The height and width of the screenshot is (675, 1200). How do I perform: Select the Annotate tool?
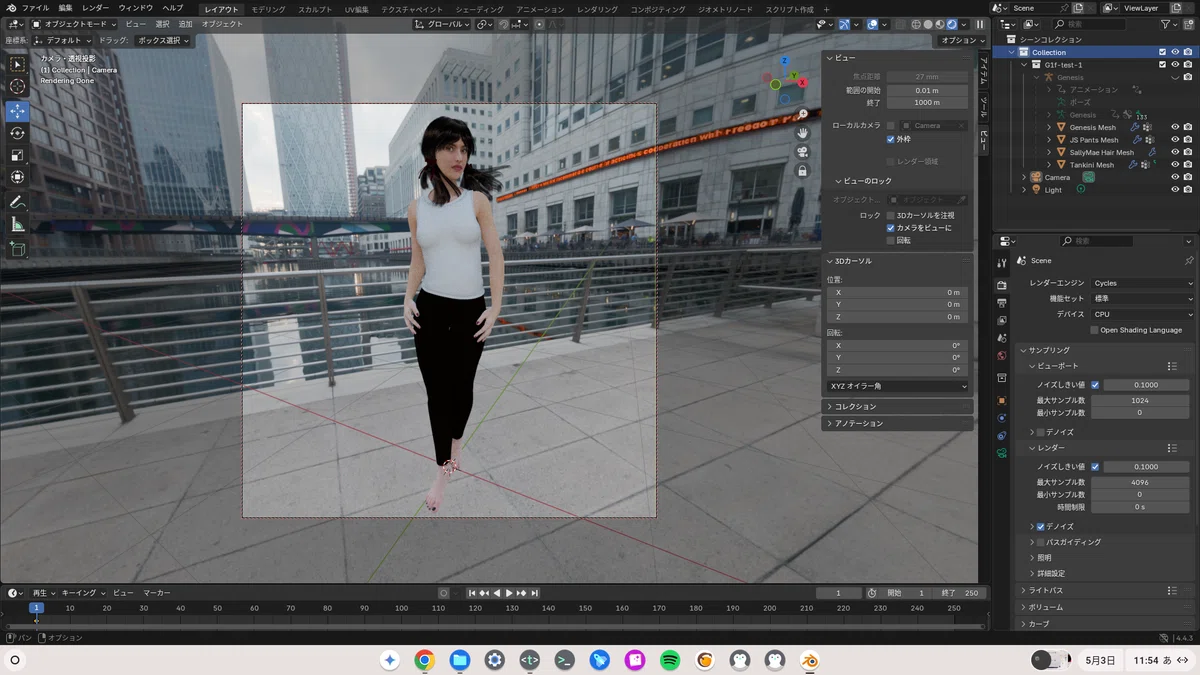(x=17, y=202)
